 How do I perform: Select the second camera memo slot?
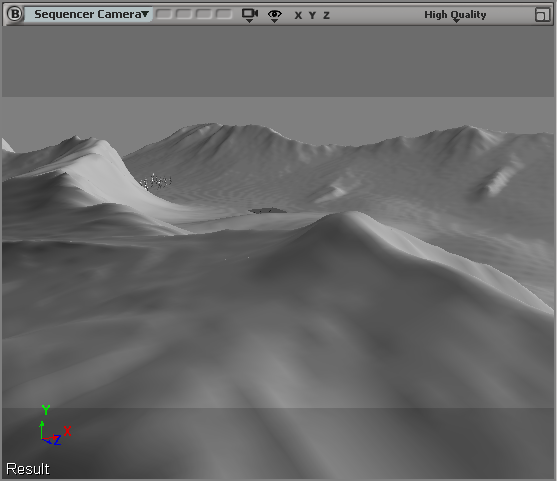coord(184,14)
